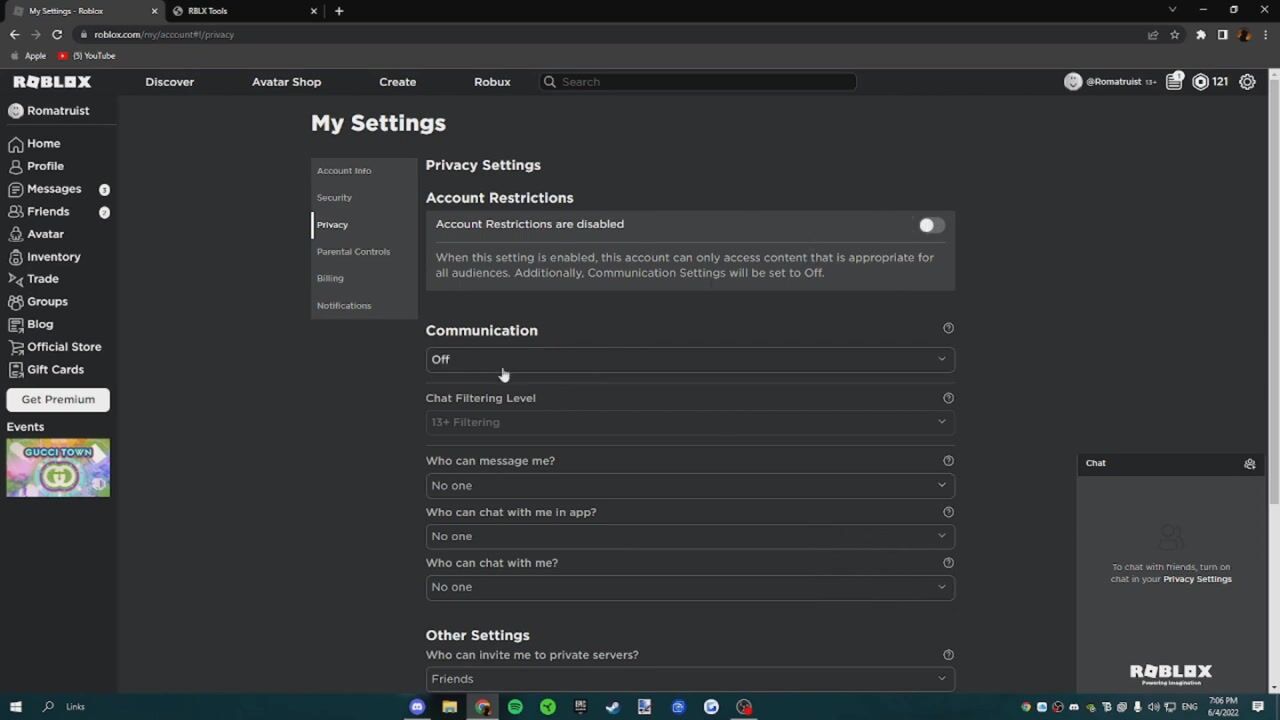
Task: Open File Explorer from the taskbar
Action: click(x=450, y=707)
